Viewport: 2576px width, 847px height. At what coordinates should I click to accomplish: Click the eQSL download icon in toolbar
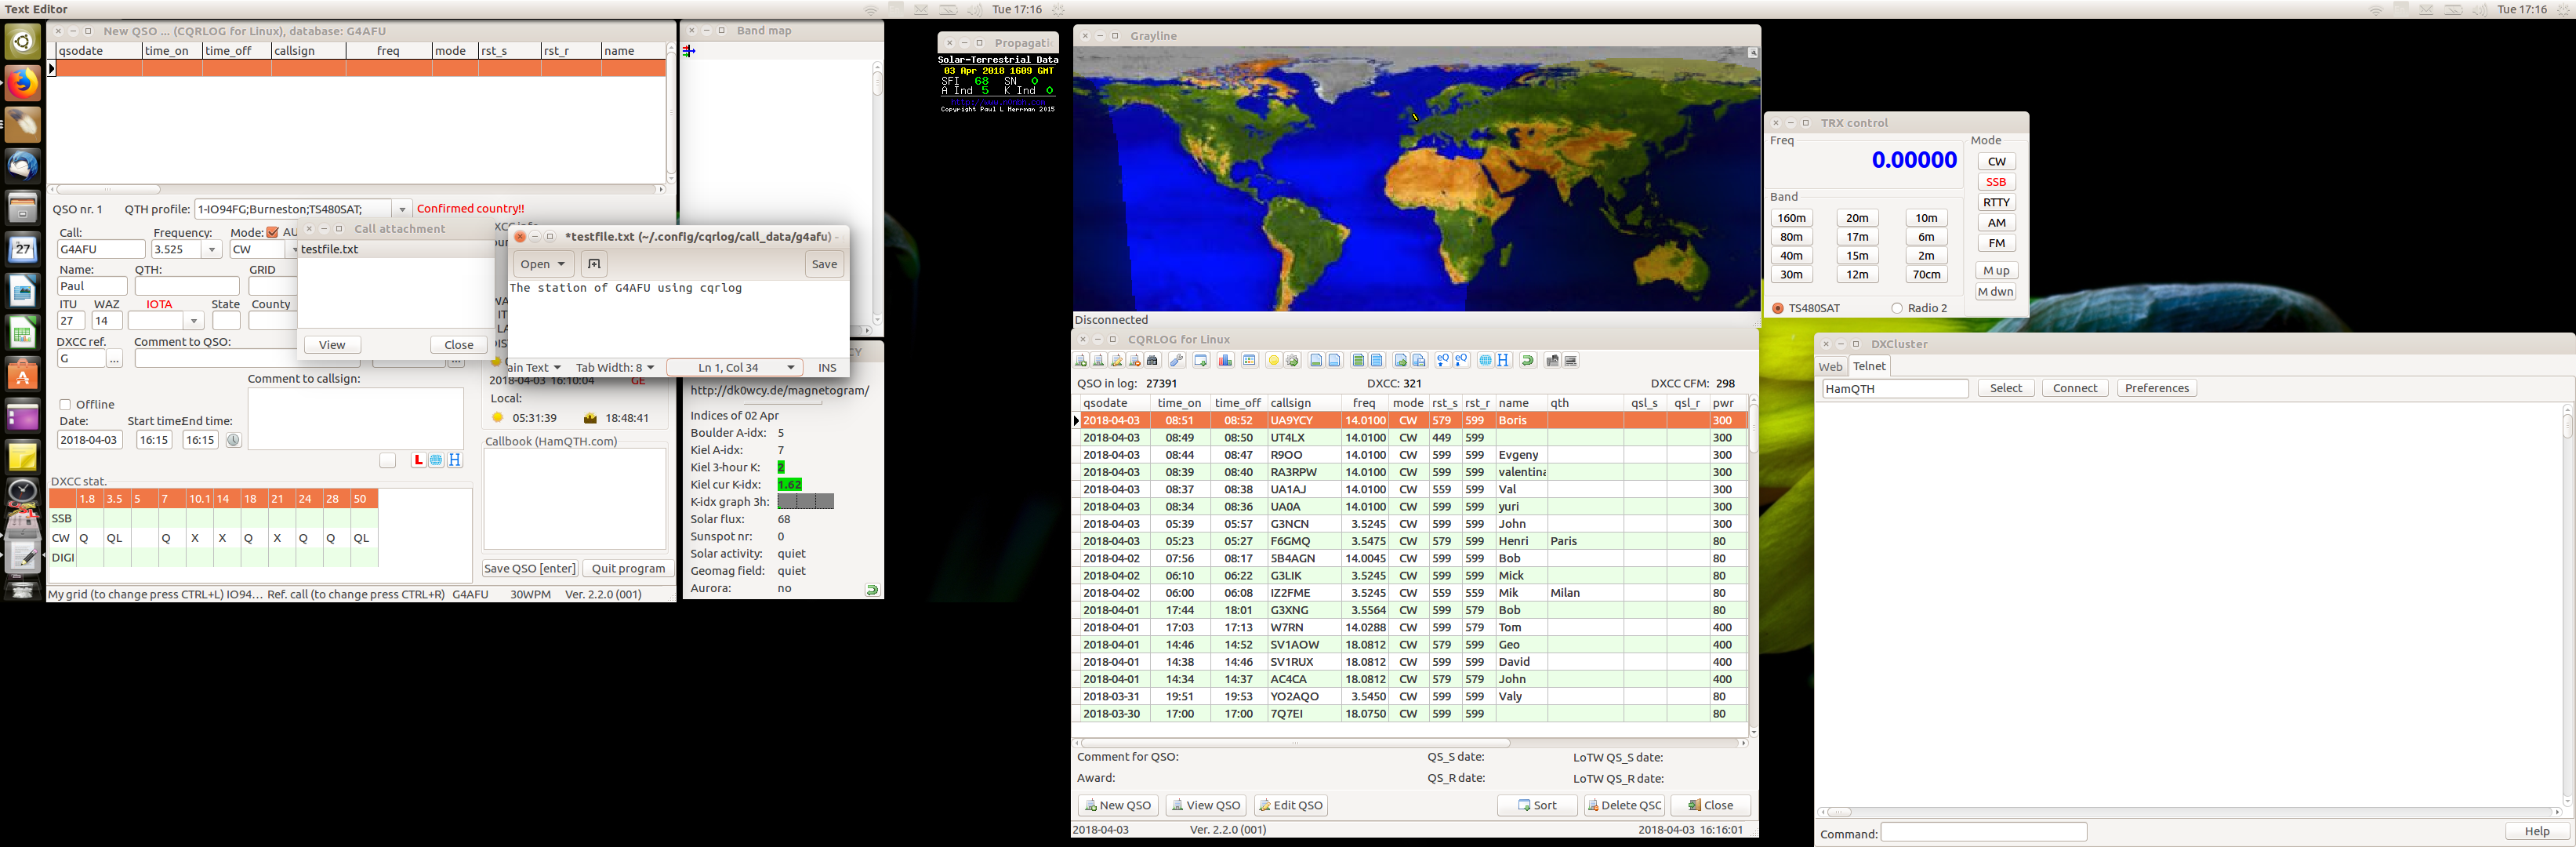point(1461,360)
